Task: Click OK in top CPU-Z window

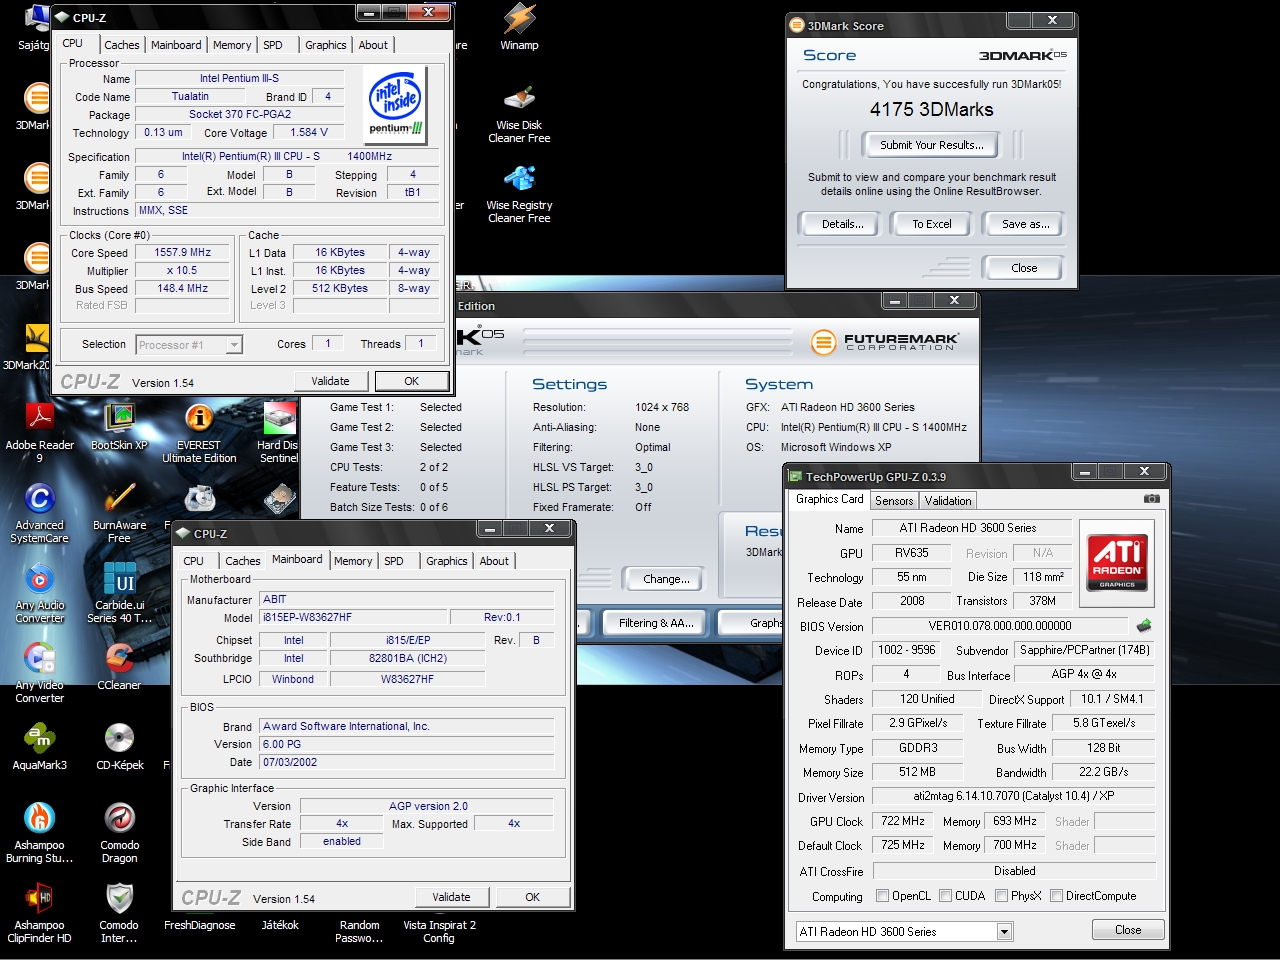Action: [411, 381]
